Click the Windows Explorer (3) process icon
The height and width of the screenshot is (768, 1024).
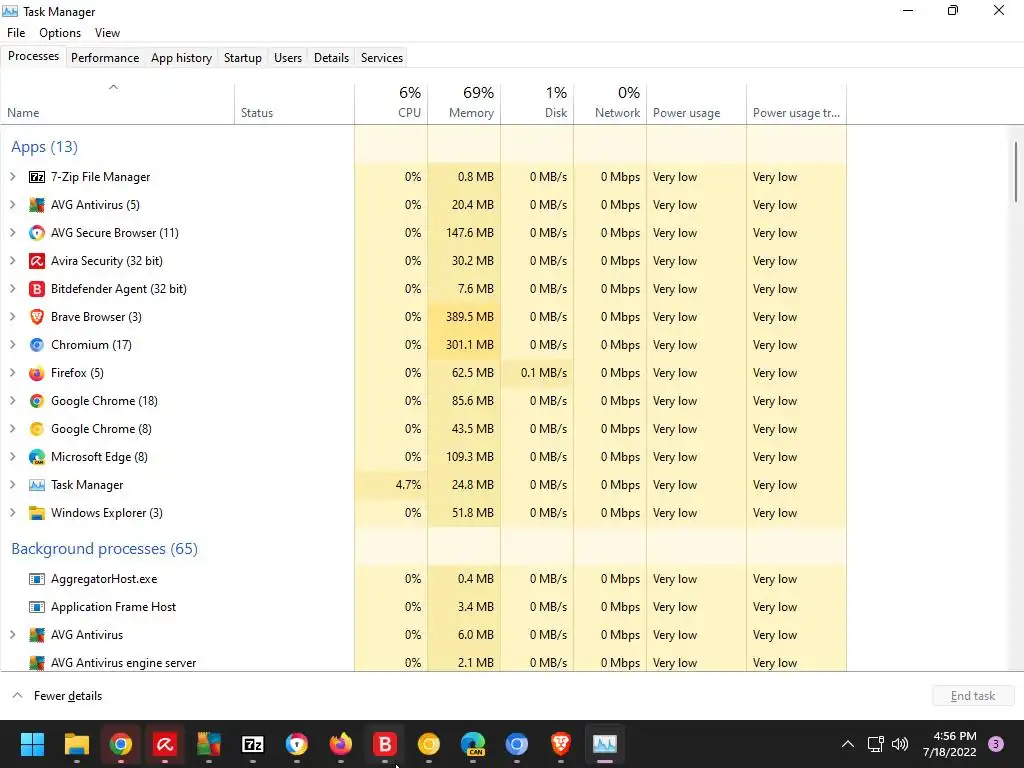37,513
